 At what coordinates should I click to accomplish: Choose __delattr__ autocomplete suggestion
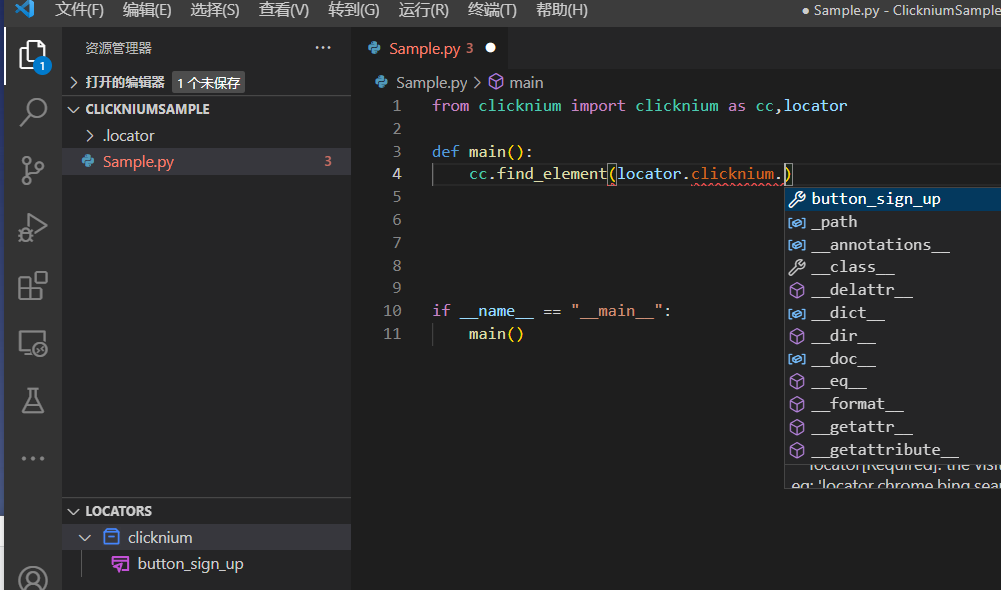click(x=892, y=291)
